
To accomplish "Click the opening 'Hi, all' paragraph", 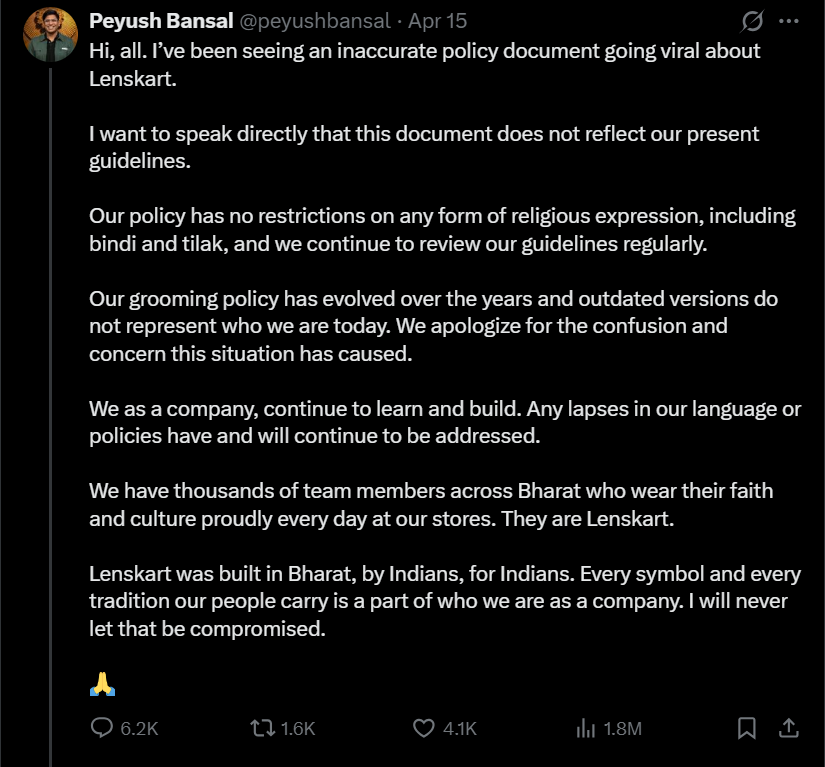I will coord(425,64).
